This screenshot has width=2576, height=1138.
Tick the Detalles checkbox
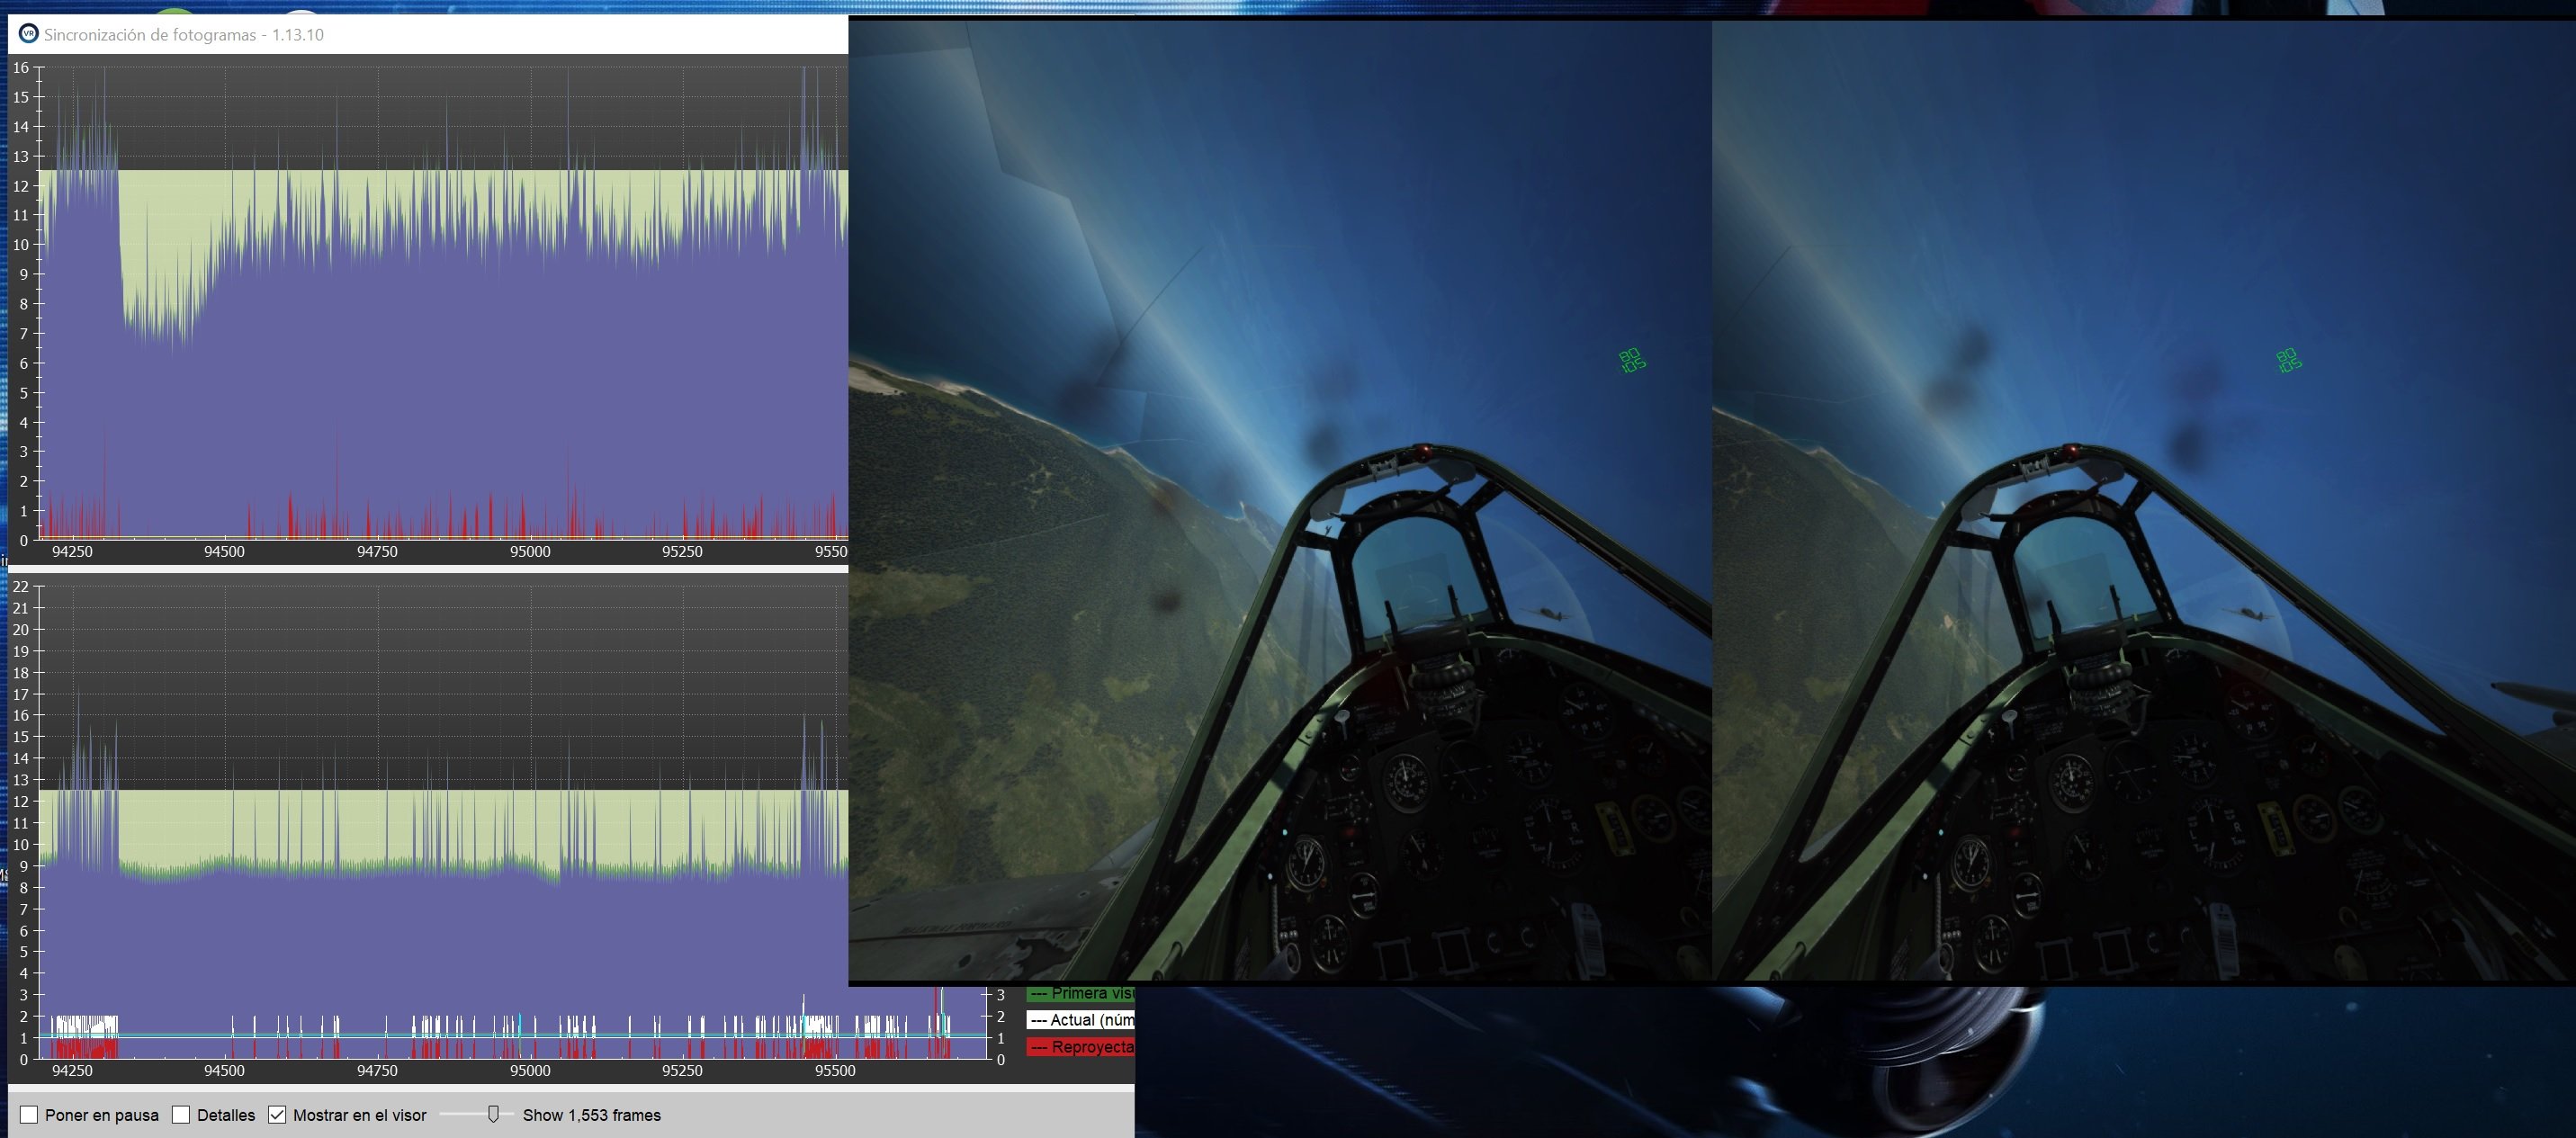click(x=181, y=1115)
